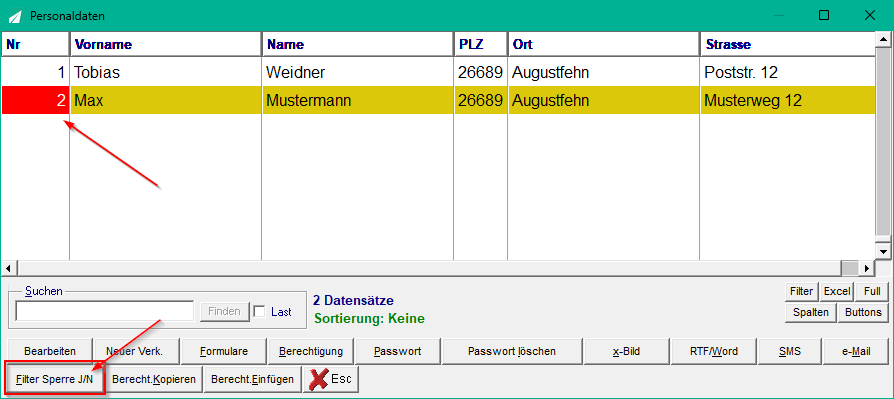Toggle the Last checkbox
Image resolution: width=894 pixels, height=399 pixels.
click(259, 312)
